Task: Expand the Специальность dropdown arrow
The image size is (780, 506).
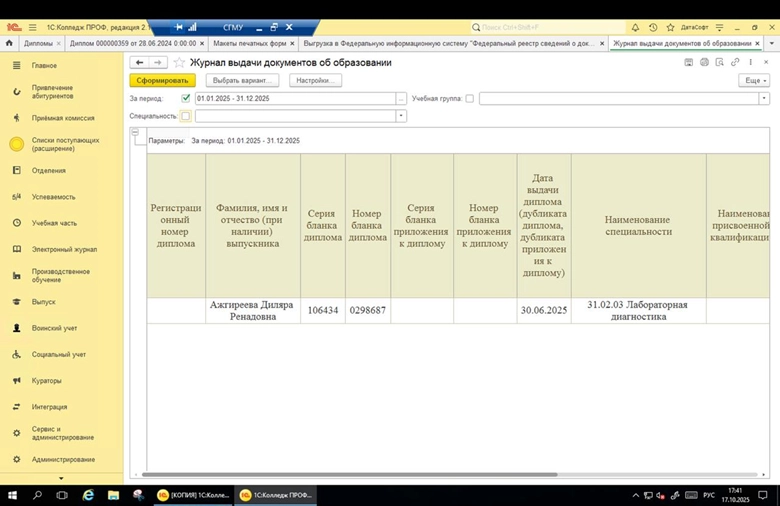Action: [x=401, y=116]
